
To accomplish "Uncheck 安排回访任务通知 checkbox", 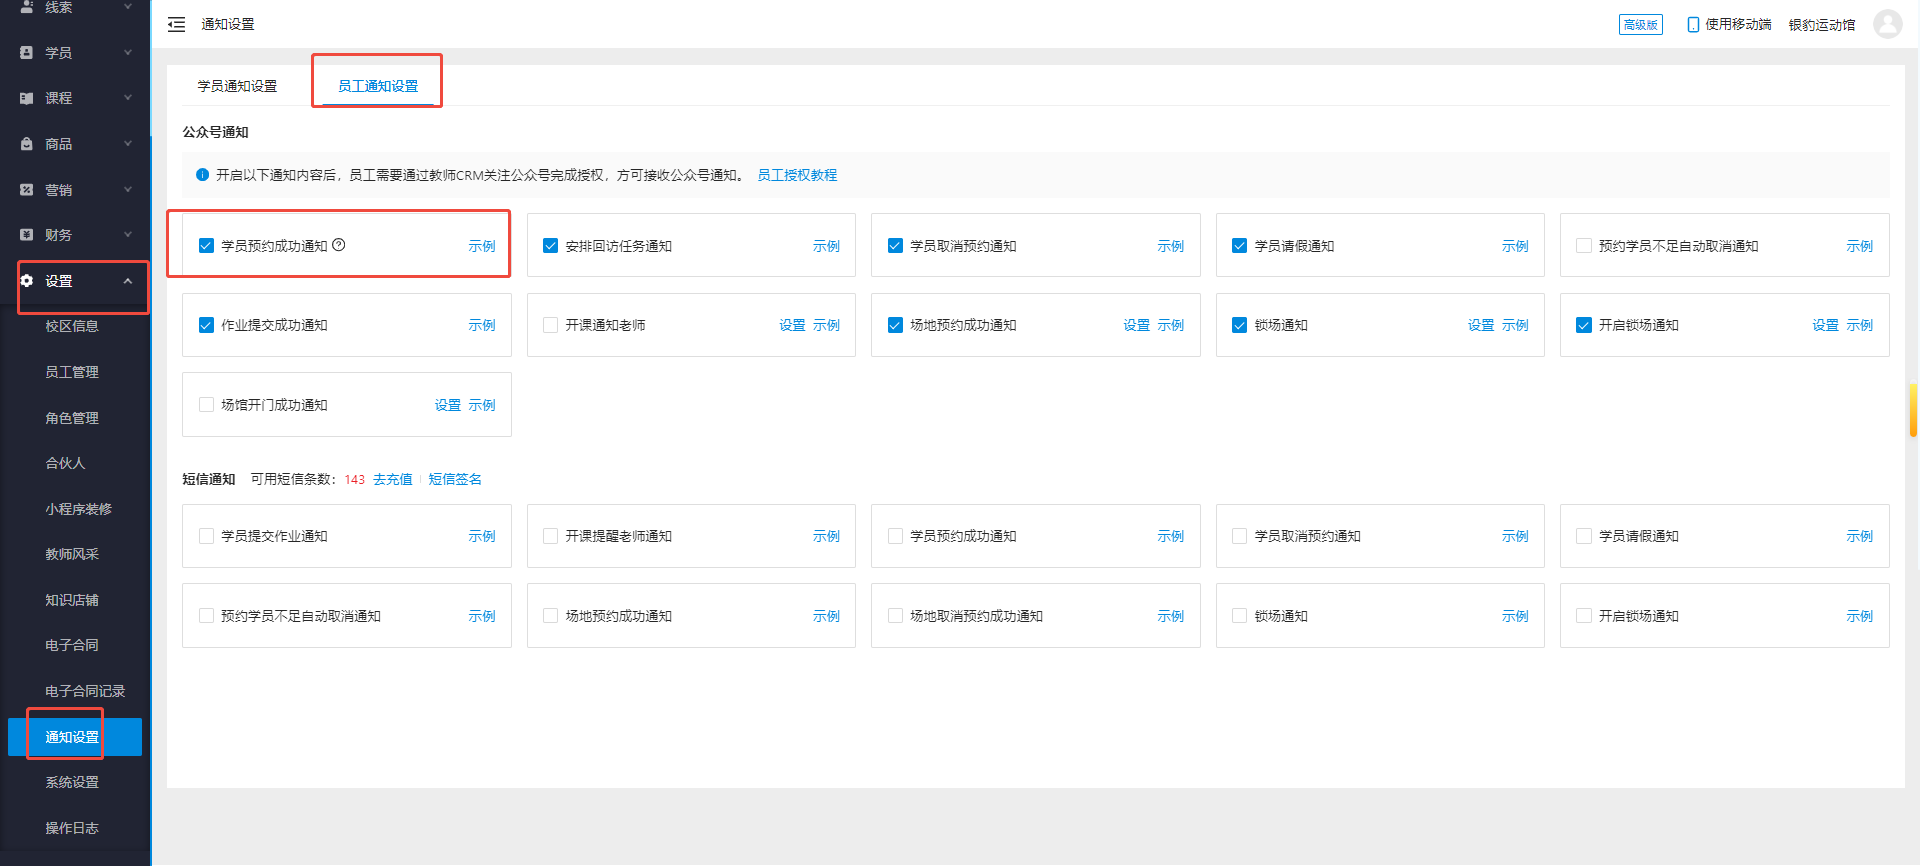I will coord(550,245).
